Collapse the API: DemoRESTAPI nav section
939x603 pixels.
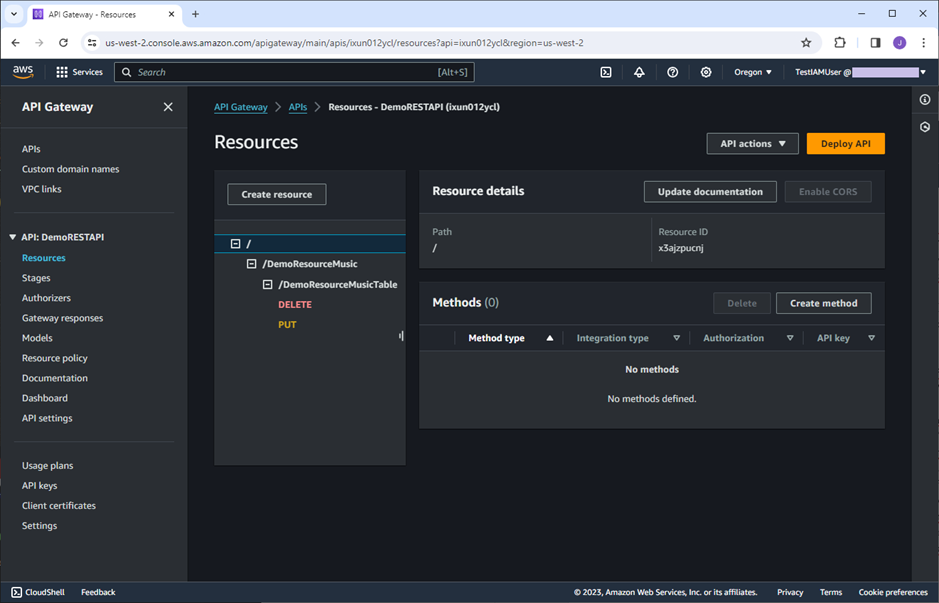pyautogui.click(x=13, y=237)
